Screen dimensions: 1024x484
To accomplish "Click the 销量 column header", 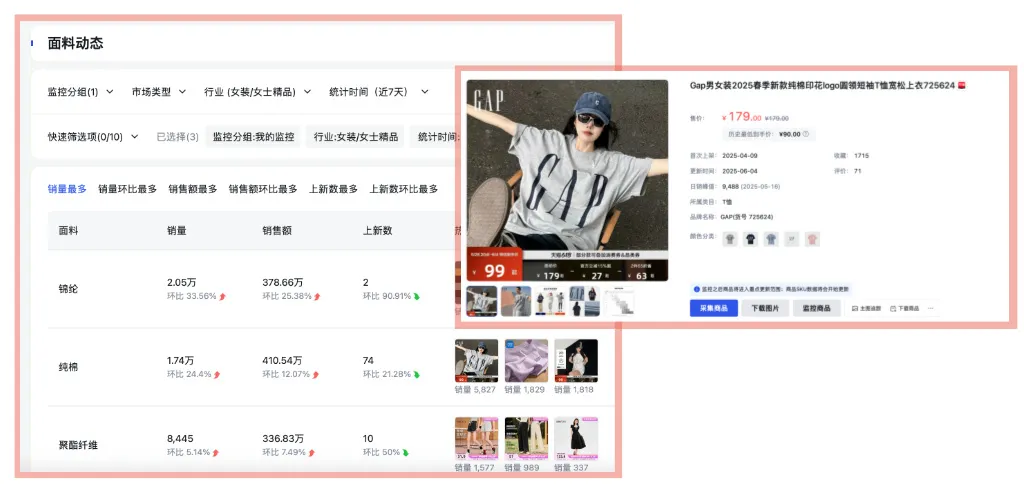I will click(177, 231).
